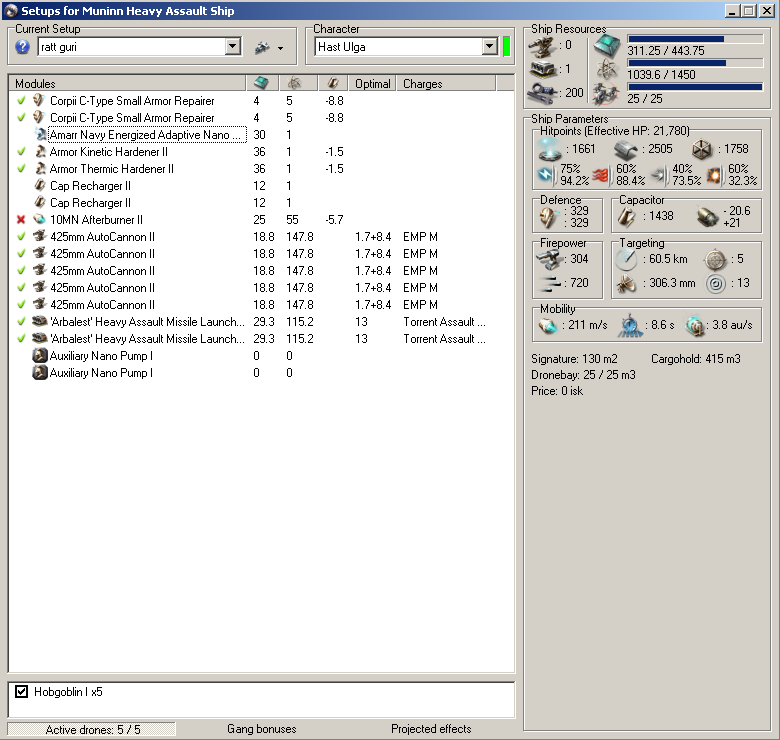Toggle the first Corpii C-Type Small Armor Repairer checkmark
The image size is (780, 740).
(x=21, y=100)
